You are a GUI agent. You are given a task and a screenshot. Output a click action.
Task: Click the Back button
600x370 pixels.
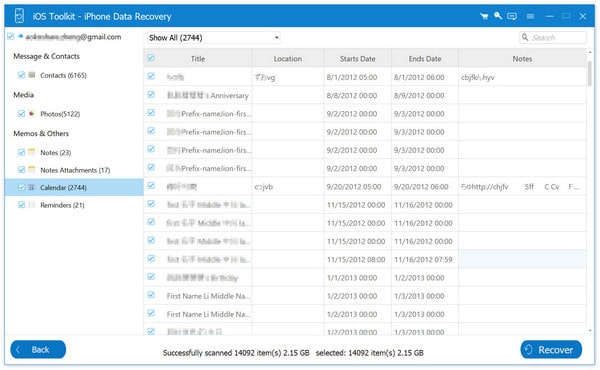[x=38, y=349]
